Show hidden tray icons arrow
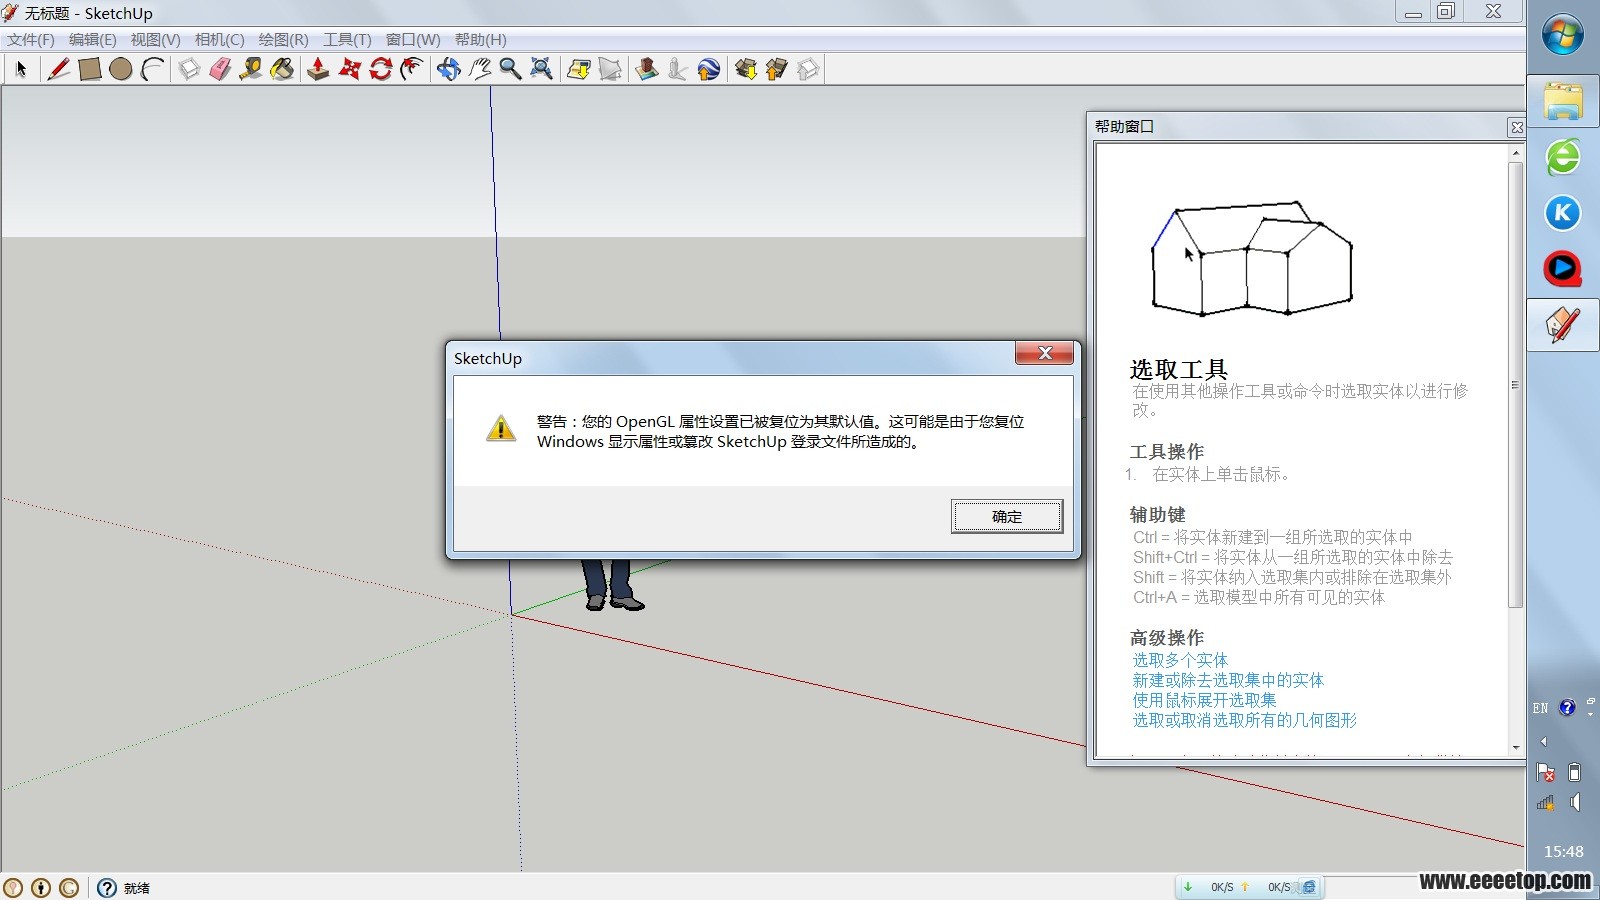The image size is (1600, 900). [1543, 741]
